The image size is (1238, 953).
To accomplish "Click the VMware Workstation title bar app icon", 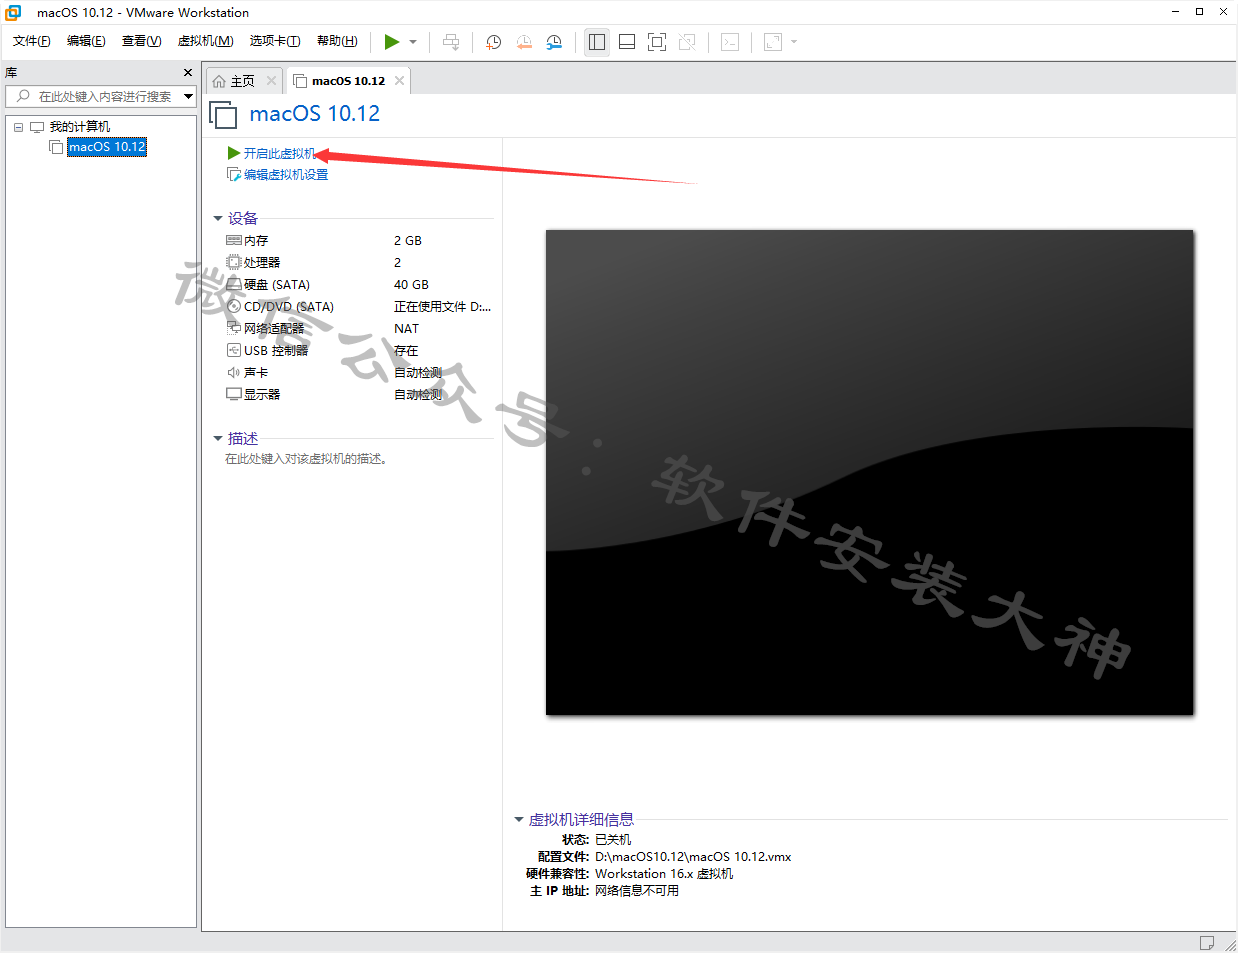I will tap(14, 12).
